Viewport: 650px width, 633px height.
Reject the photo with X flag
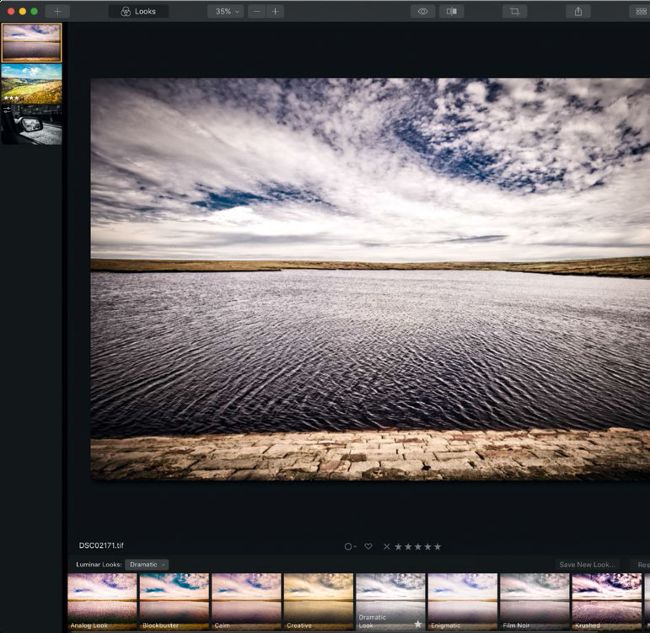tap(386, 546)
